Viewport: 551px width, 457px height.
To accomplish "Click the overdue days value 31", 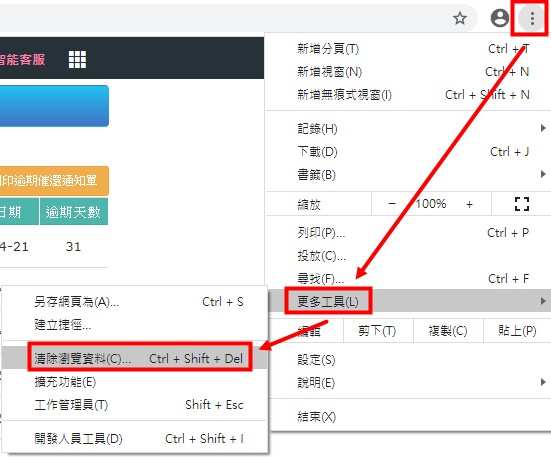I will tap(73, 247).
